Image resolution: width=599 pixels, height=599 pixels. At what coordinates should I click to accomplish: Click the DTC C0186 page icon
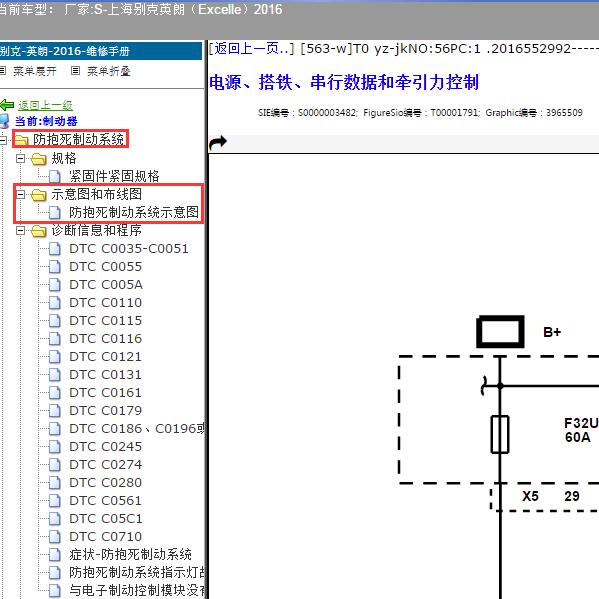55,429
